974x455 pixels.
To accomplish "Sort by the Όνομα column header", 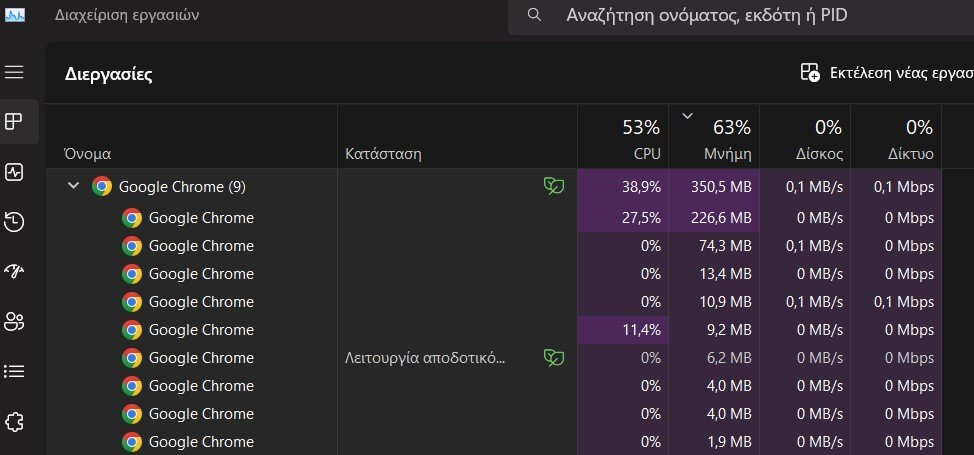I will [x=192, y=137].
